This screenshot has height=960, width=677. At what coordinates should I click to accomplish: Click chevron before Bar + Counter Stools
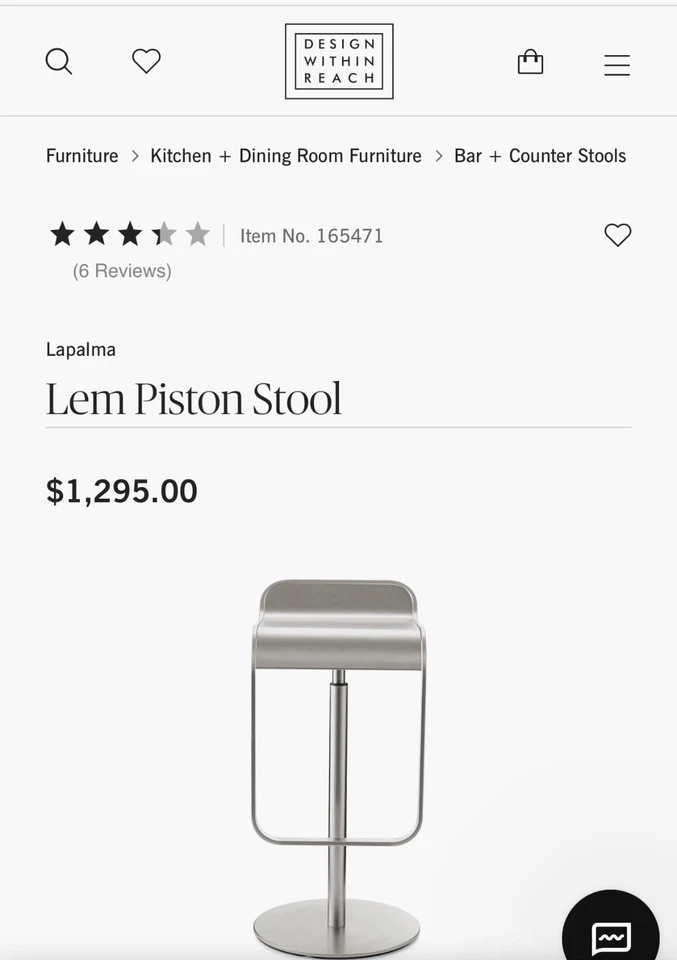point(438,156)
